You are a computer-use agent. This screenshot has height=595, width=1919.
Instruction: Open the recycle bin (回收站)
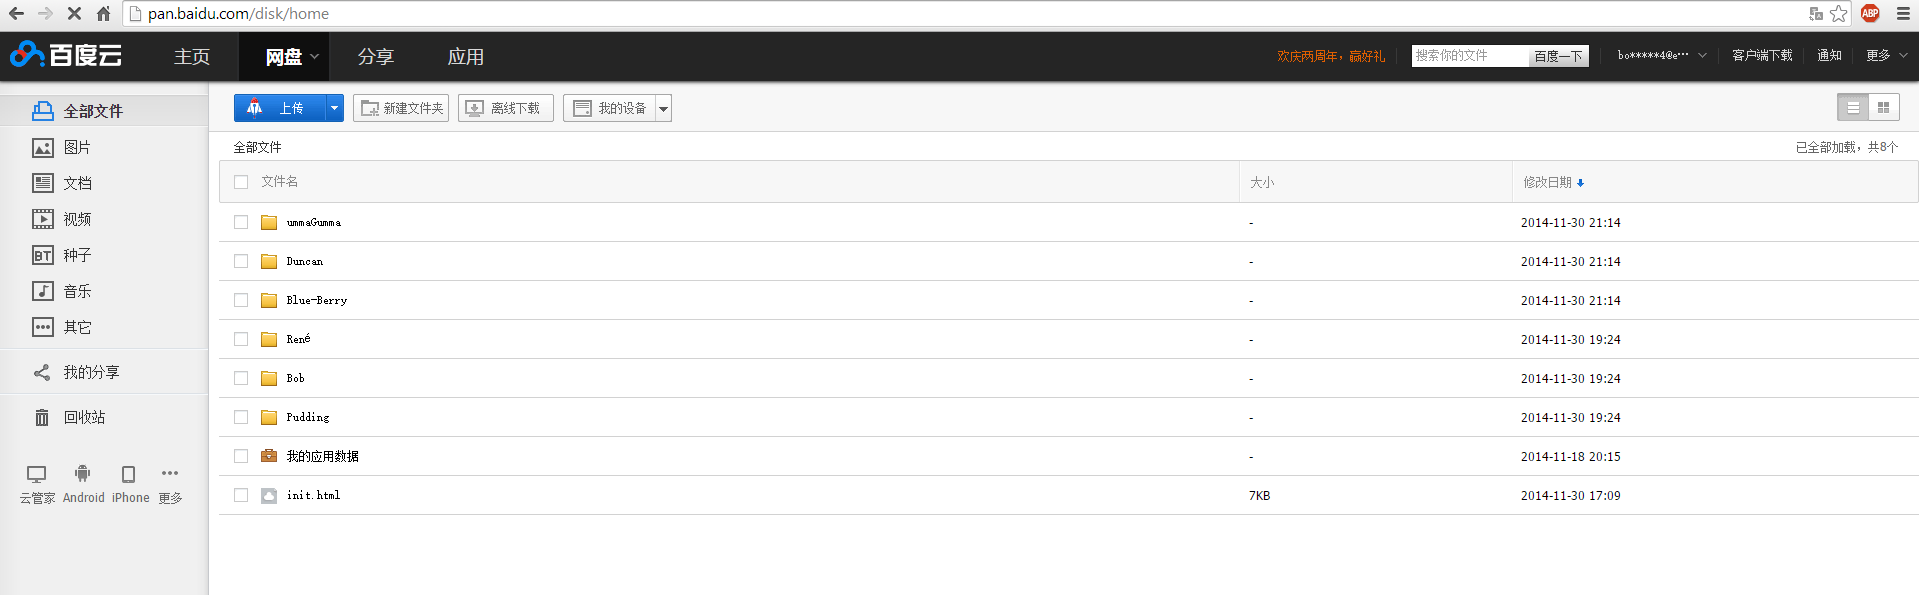70,417
